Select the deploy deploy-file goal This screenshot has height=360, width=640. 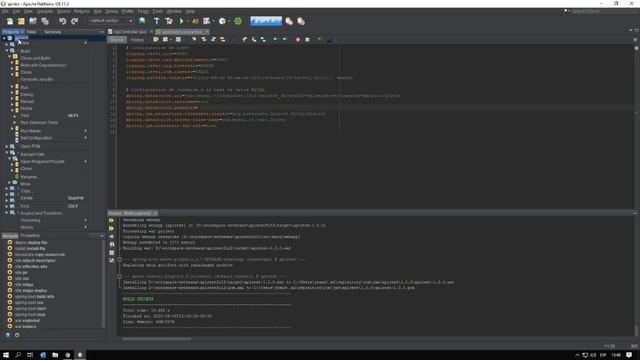coord(31,242)
